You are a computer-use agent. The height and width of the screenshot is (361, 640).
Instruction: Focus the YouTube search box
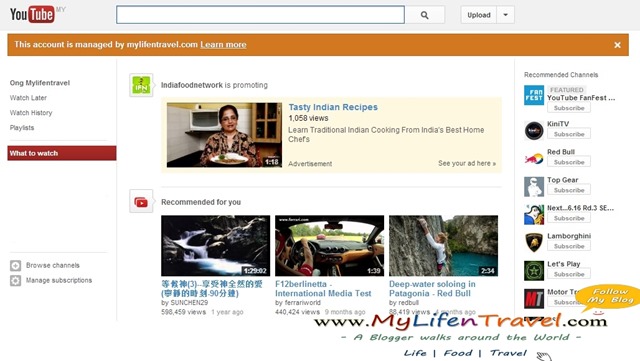260,15
